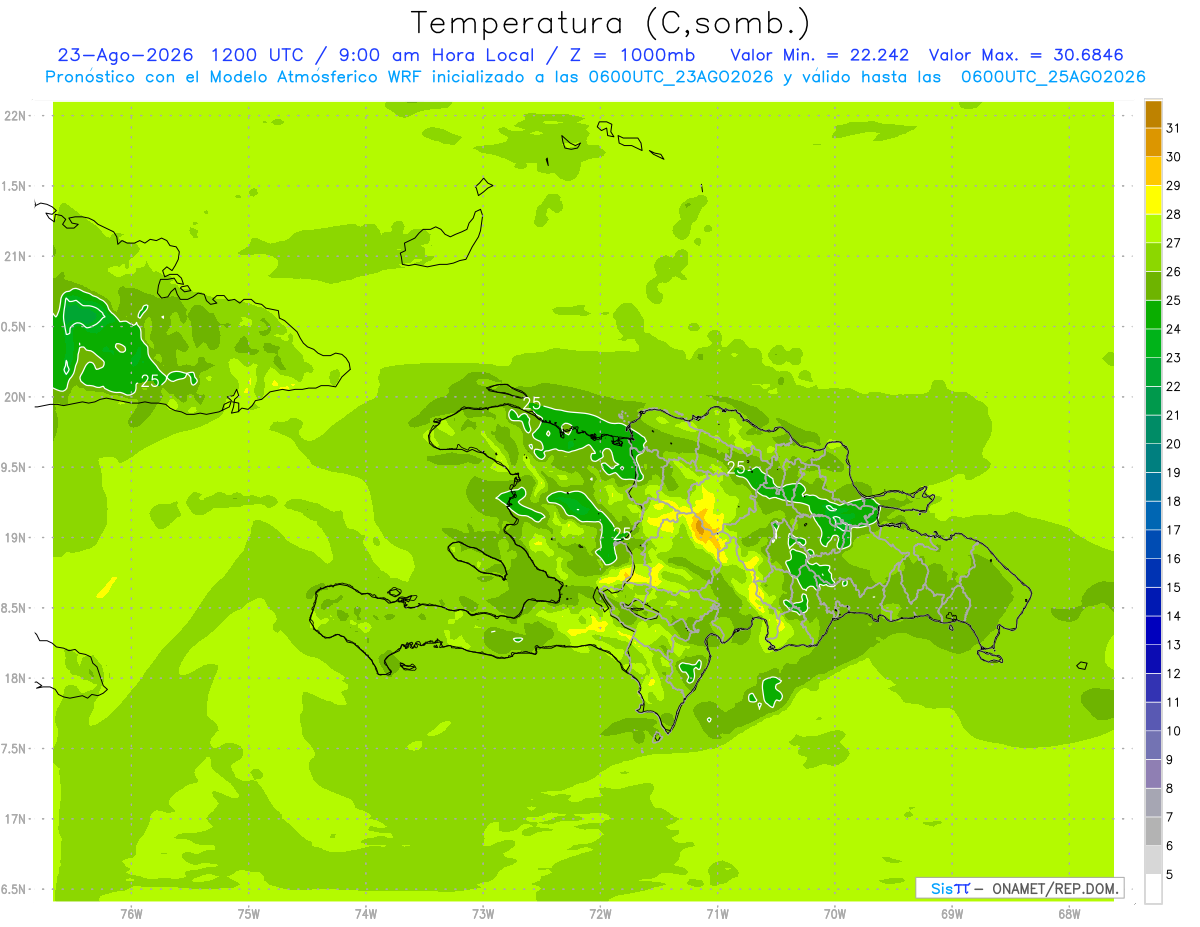Click the '69W' longitude label

click(x=952, y=915)
